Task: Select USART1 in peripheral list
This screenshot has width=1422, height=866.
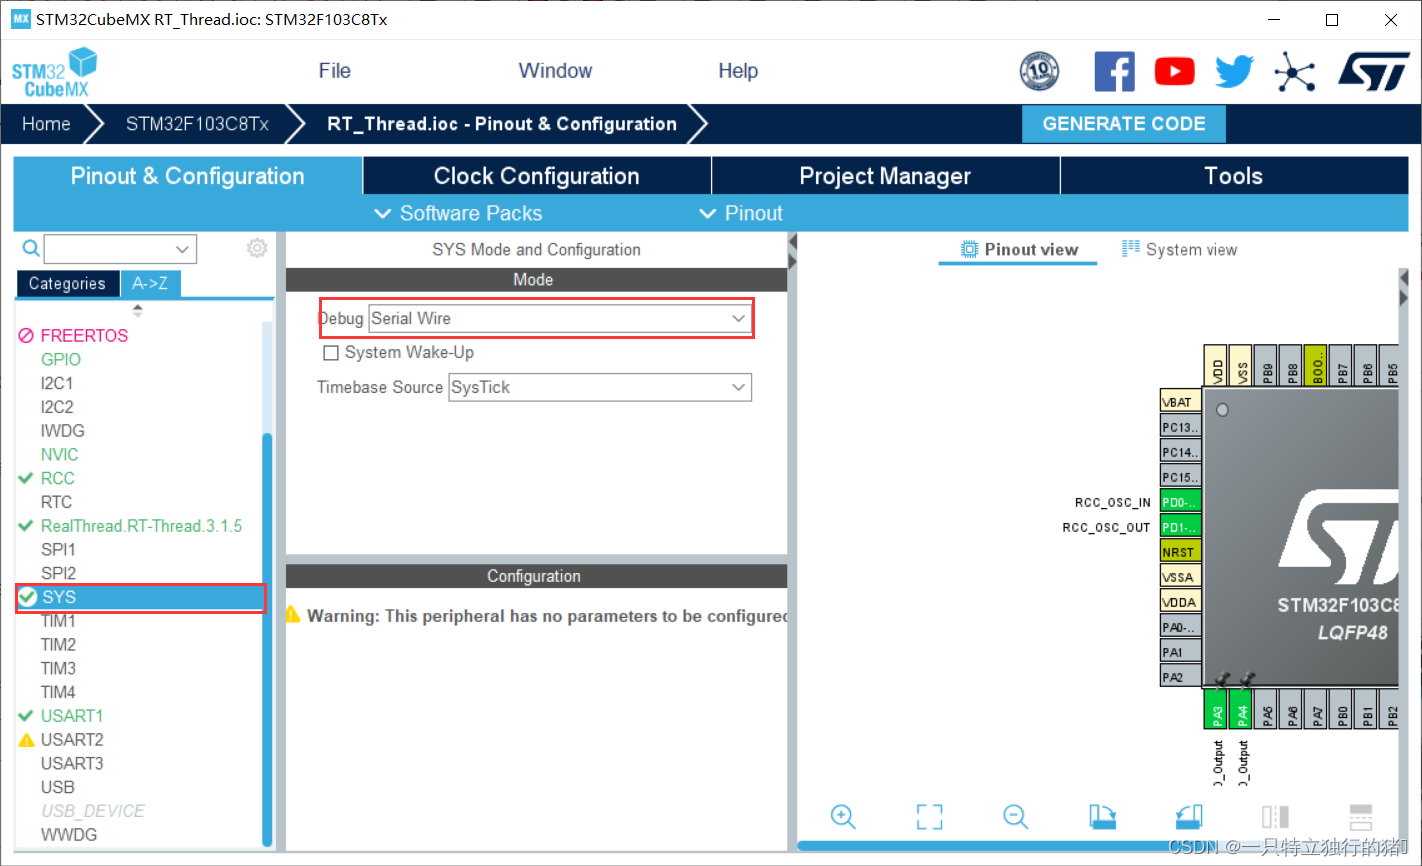Action: [71, 716]
